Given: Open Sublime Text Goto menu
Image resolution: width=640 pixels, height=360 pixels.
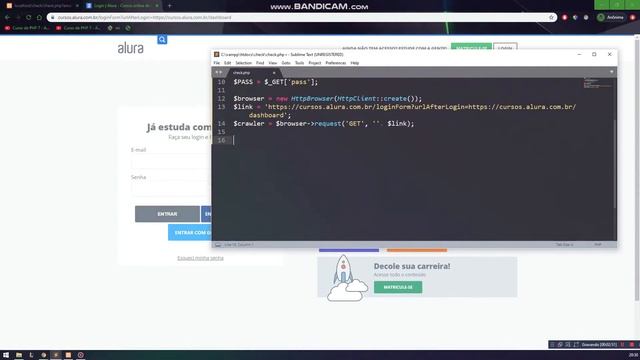Looking at the screenshot, I should point(286,63).
